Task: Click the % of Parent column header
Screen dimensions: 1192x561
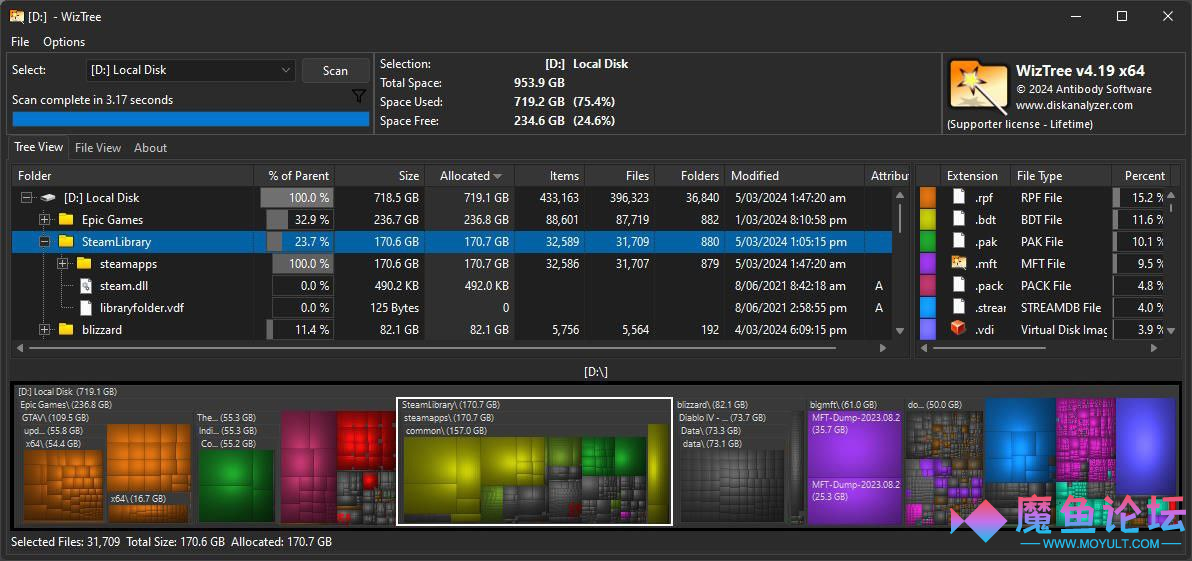Action: (294, 176)
